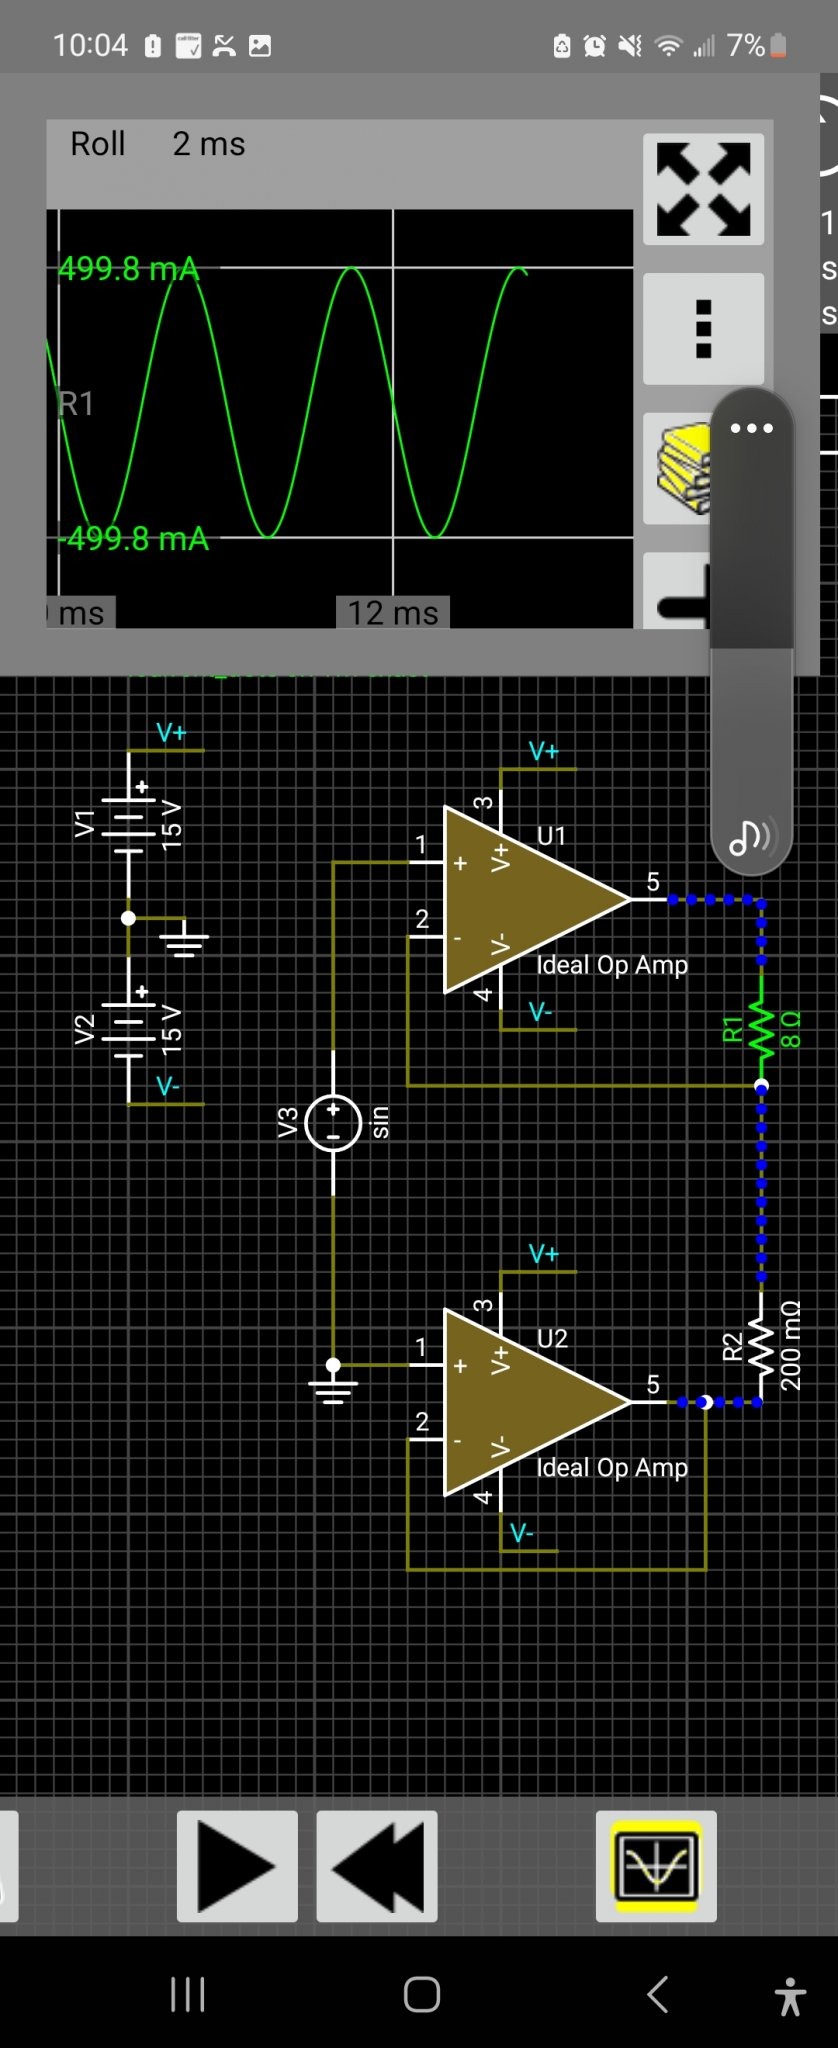Adjust the floating volume slider
Viewport: 838px width, 2048px height.
coord(752,630)
